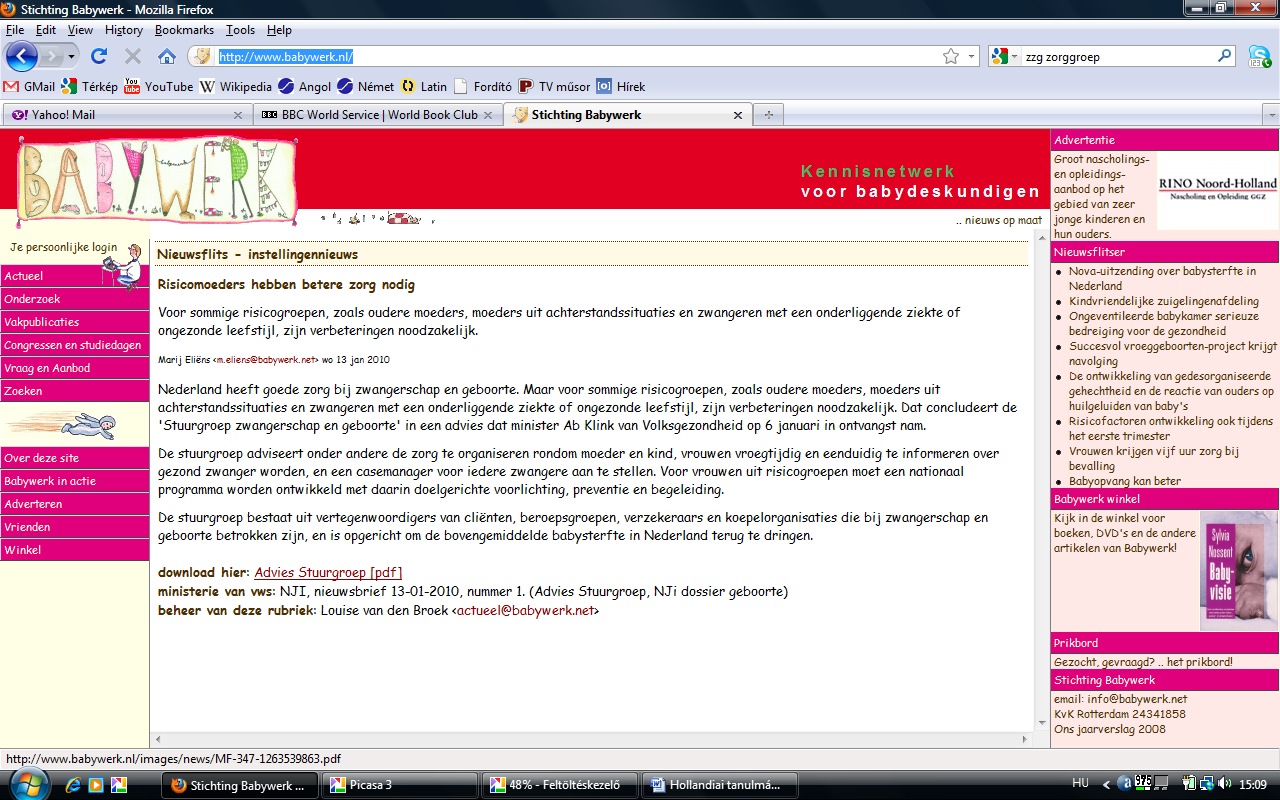Open the Wikipedia bookmark
Screen dimensions: 1280x800
point(235,87)
